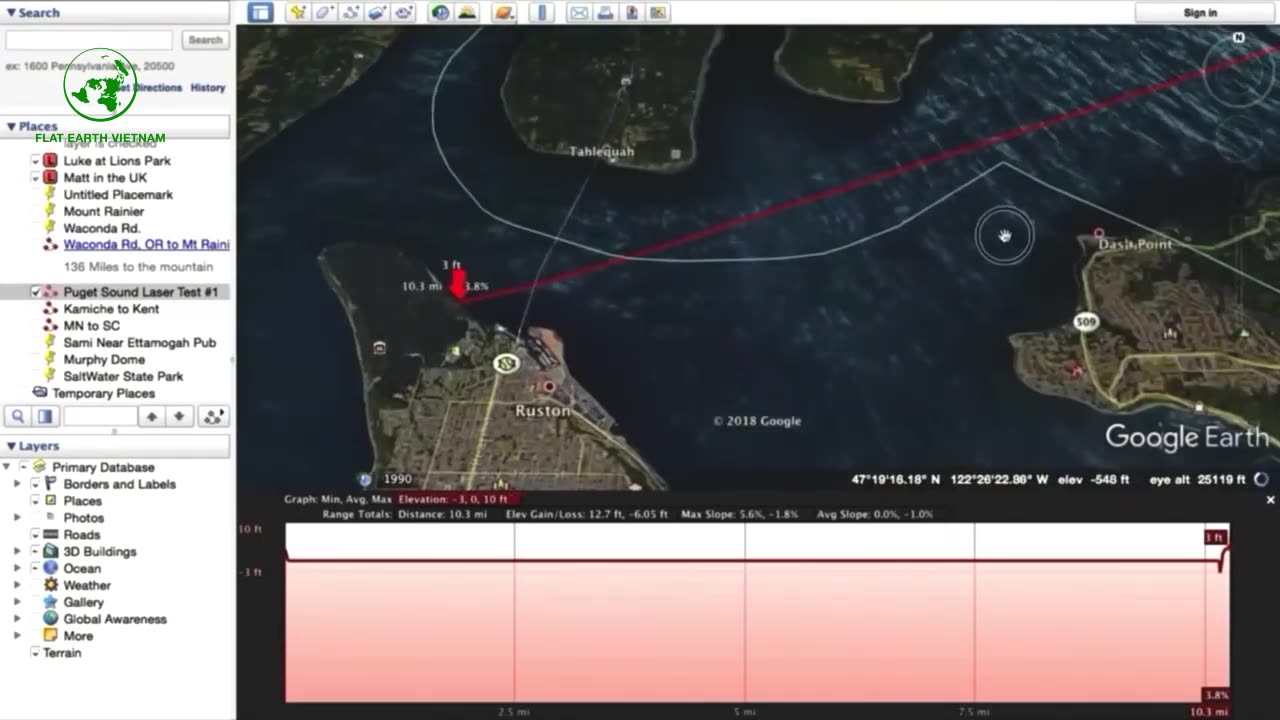Click the Places panel tour path button

[213, 417]
